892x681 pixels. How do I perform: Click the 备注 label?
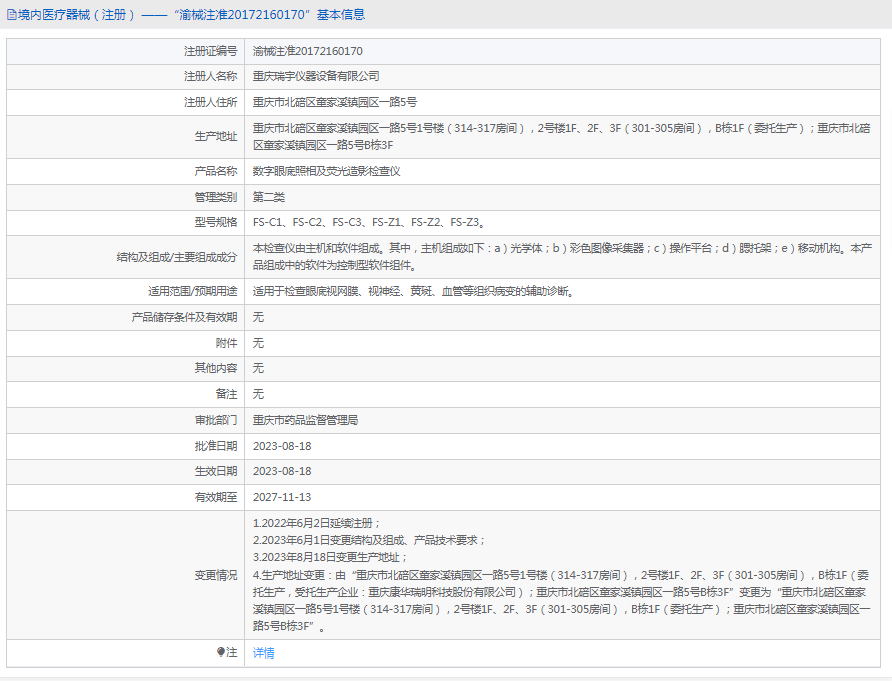pyautogui.click(x=226, y=394)
